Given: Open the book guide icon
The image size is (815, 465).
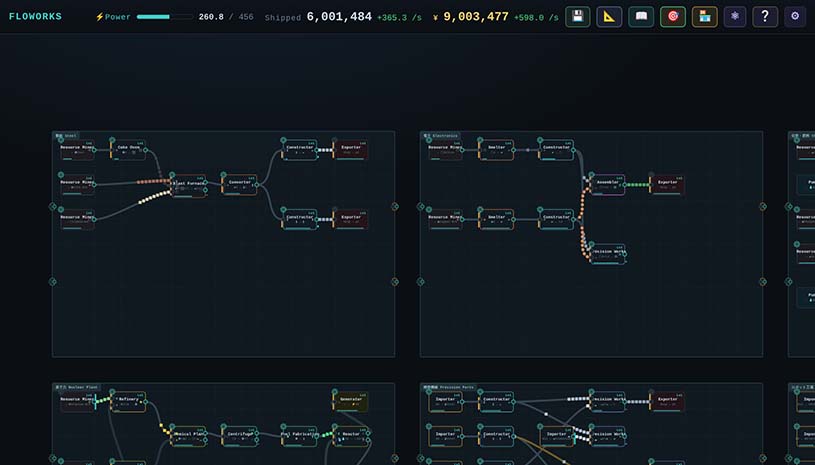Looking at the screenshot, I should coord(641,17).
